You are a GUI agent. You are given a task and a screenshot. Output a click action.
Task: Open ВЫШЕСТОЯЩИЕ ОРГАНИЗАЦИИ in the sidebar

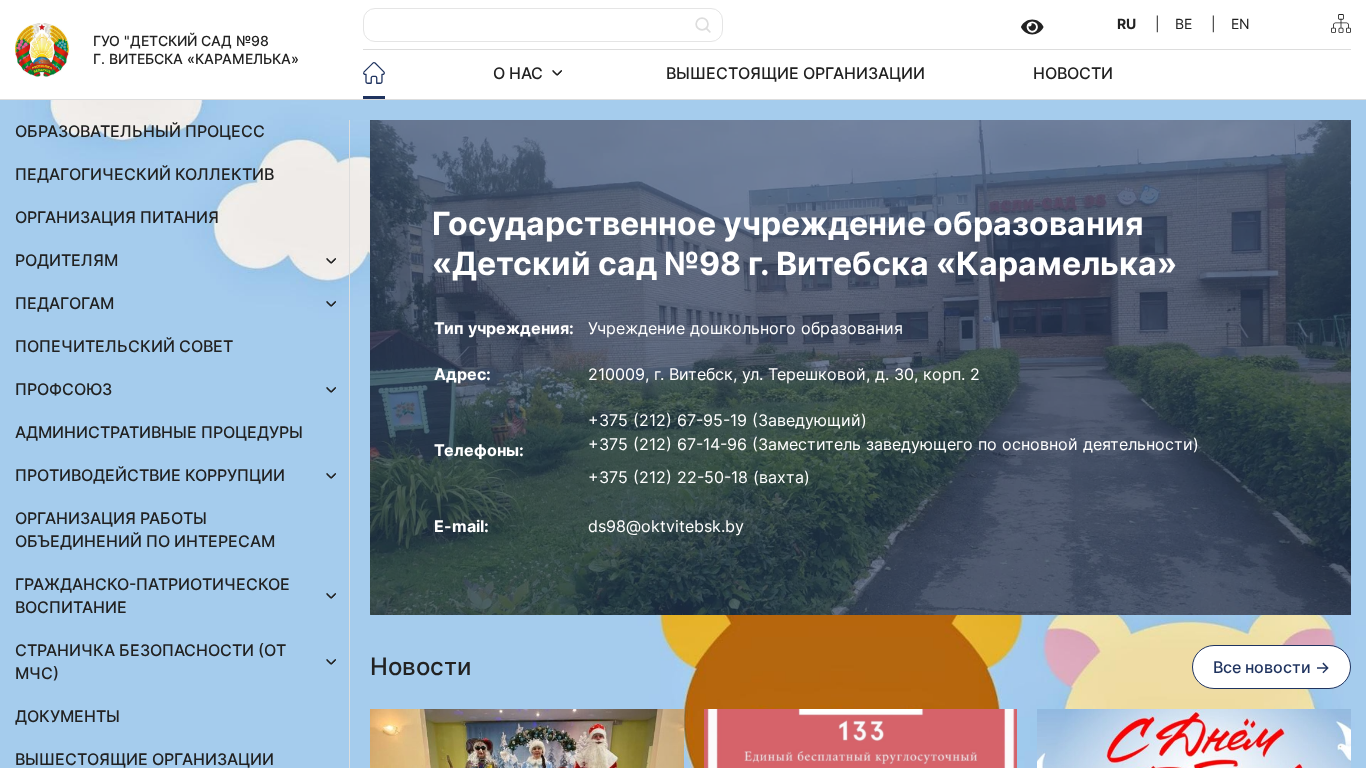point(144,759)
